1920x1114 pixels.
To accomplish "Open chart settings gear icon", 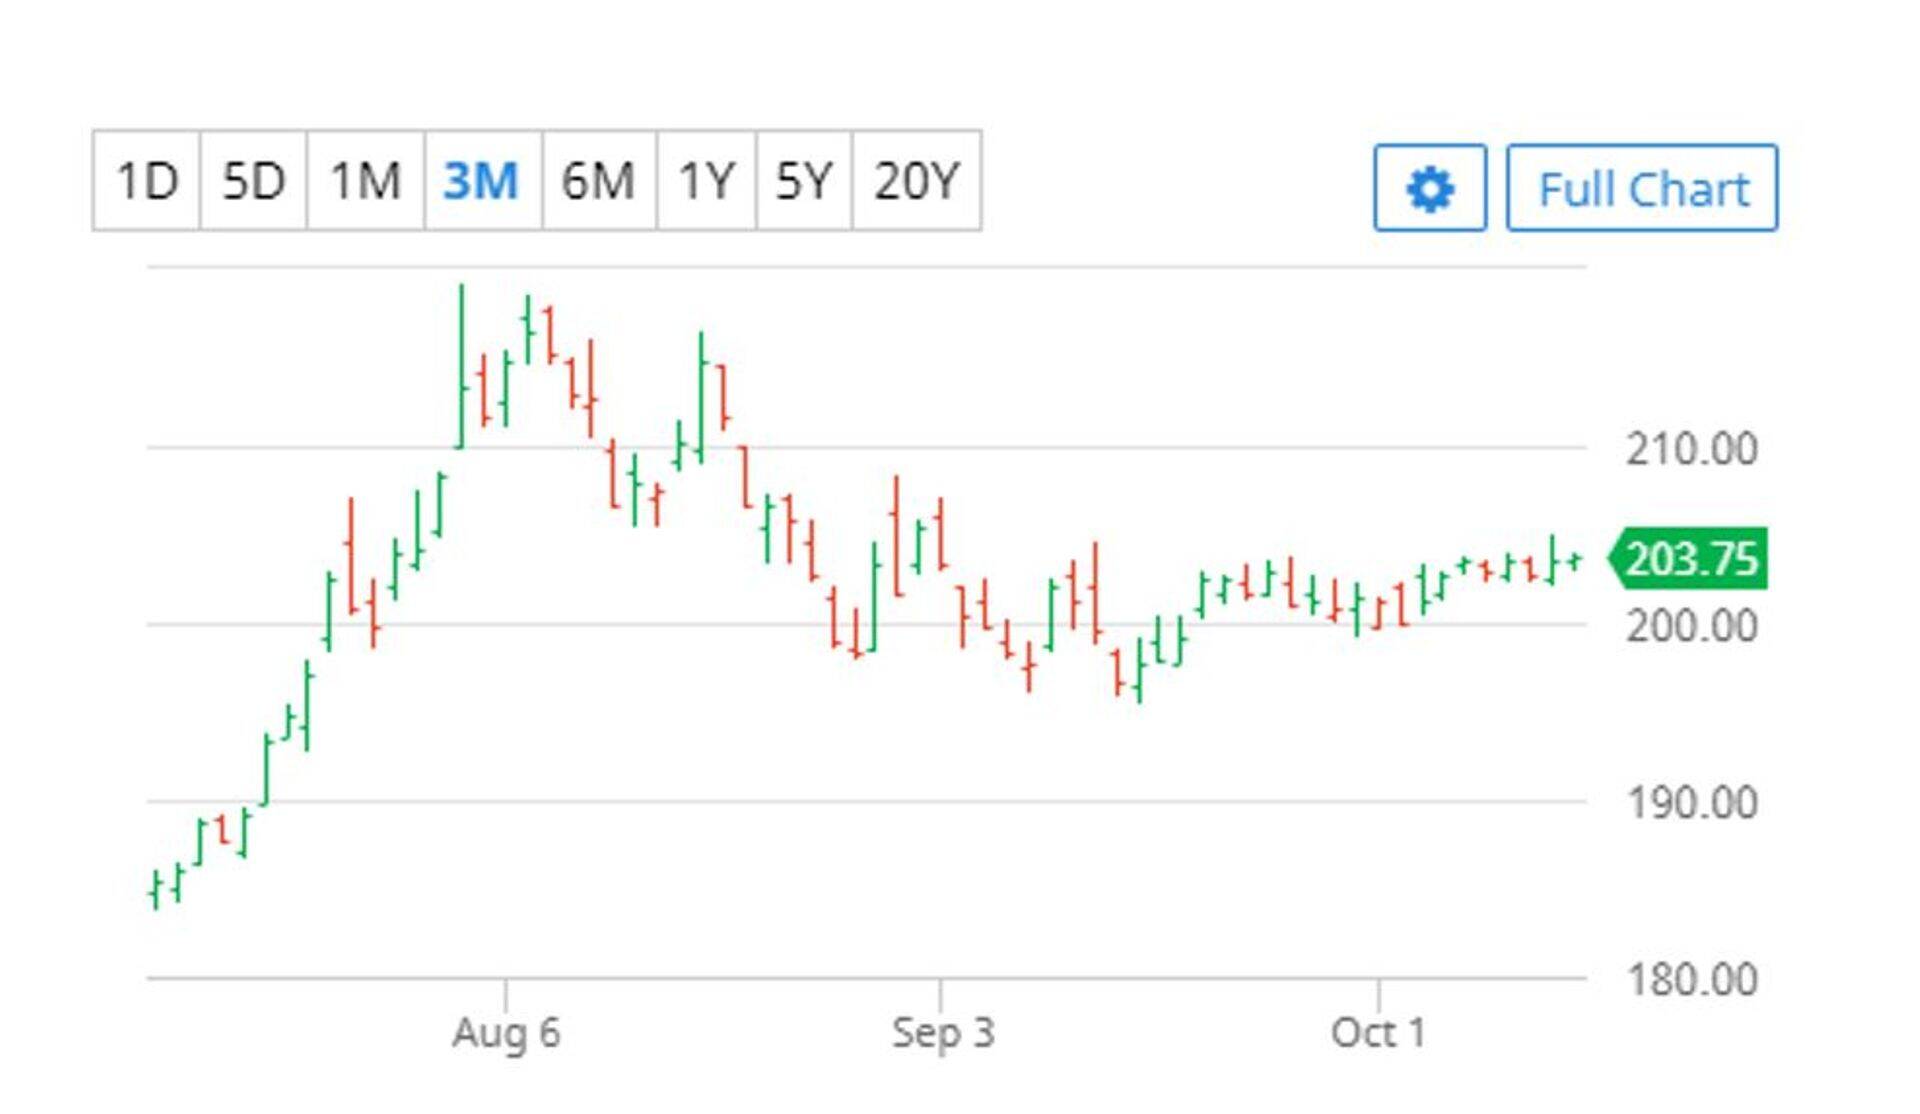I will point(1429,188).
